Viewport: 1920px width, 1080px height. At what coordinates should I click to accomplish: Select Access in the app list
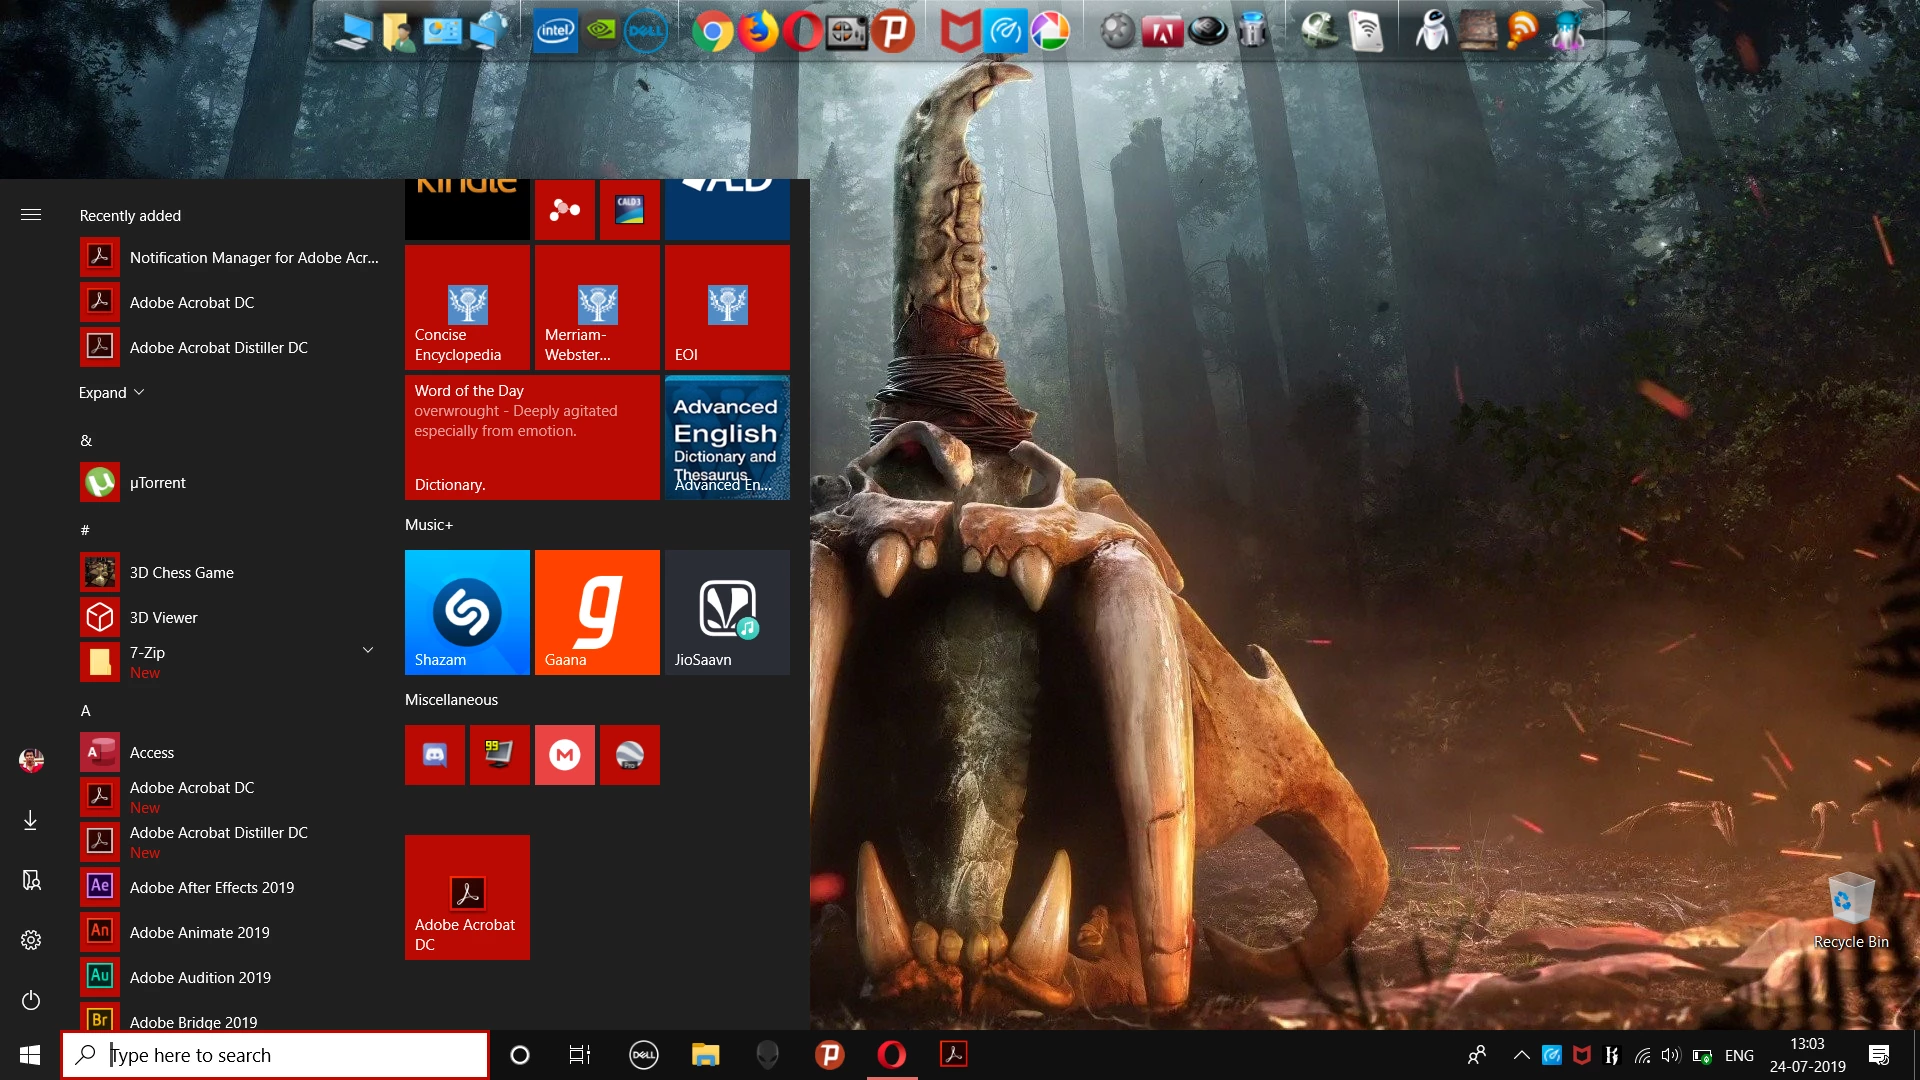pyautogui.click(x=151, y=752)
